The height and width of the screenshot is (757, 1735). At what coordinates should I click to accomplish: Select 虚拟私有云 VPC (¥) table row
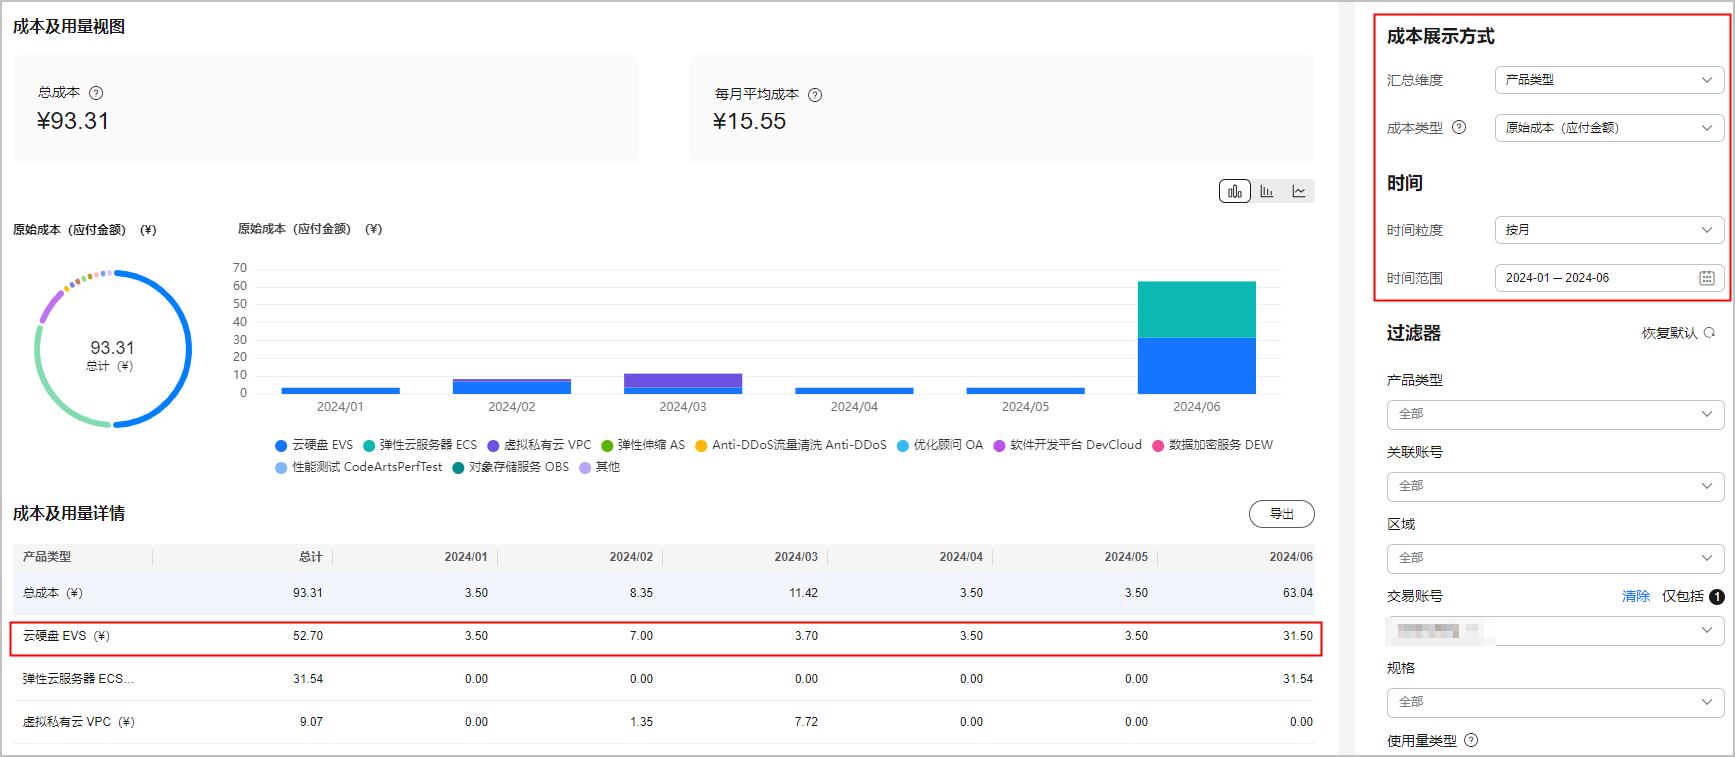pyautogui.click(x=666, y=722)
